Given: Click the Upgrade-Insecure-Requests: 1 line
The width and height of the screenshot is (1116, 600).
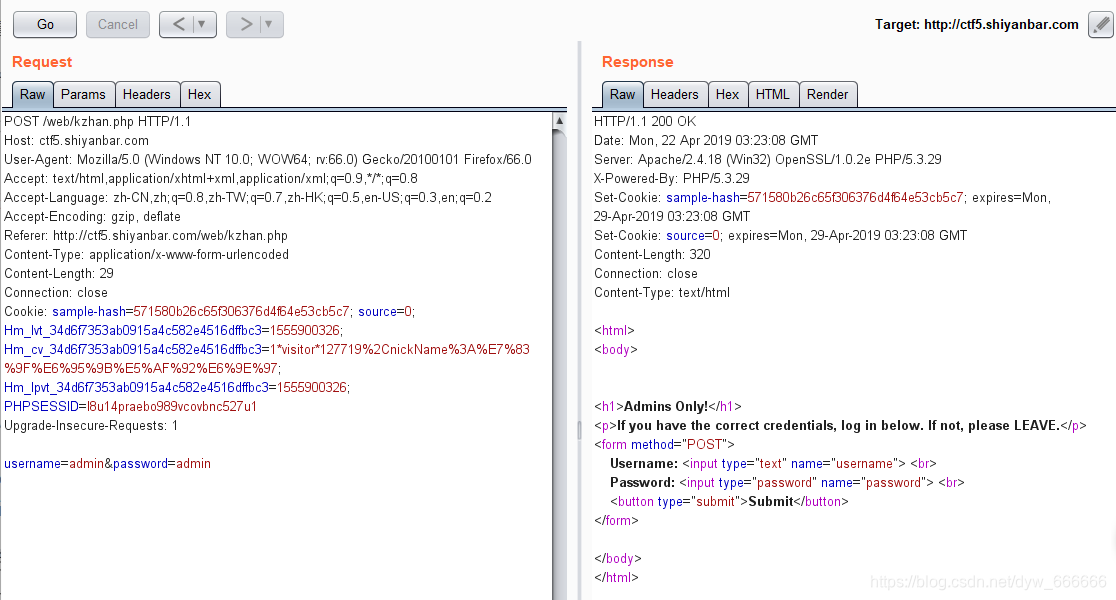Looking at the screenshot, I should (91, 426).
